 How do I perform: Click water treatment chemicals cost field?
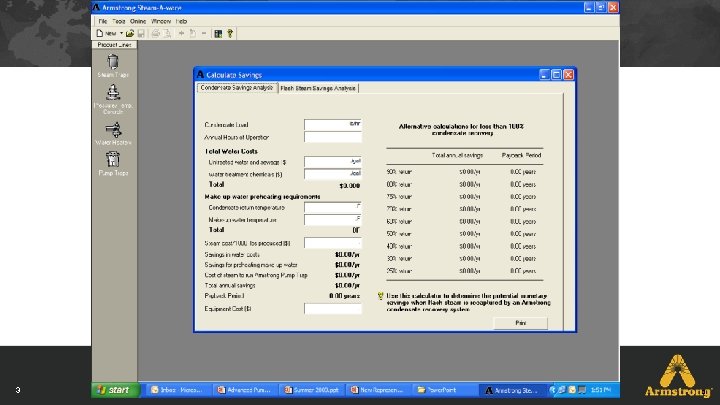(333, 174)
